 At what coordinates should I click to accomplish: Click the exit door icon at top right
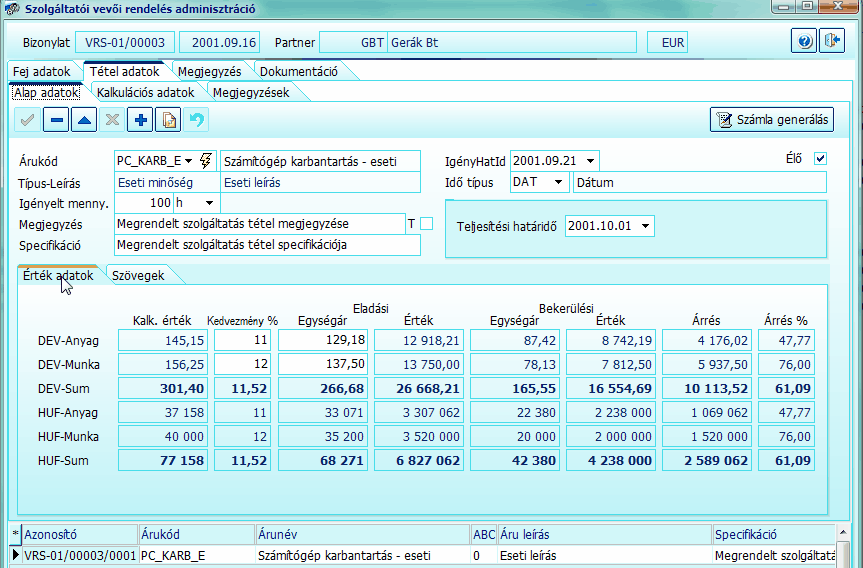pos(832,41)
